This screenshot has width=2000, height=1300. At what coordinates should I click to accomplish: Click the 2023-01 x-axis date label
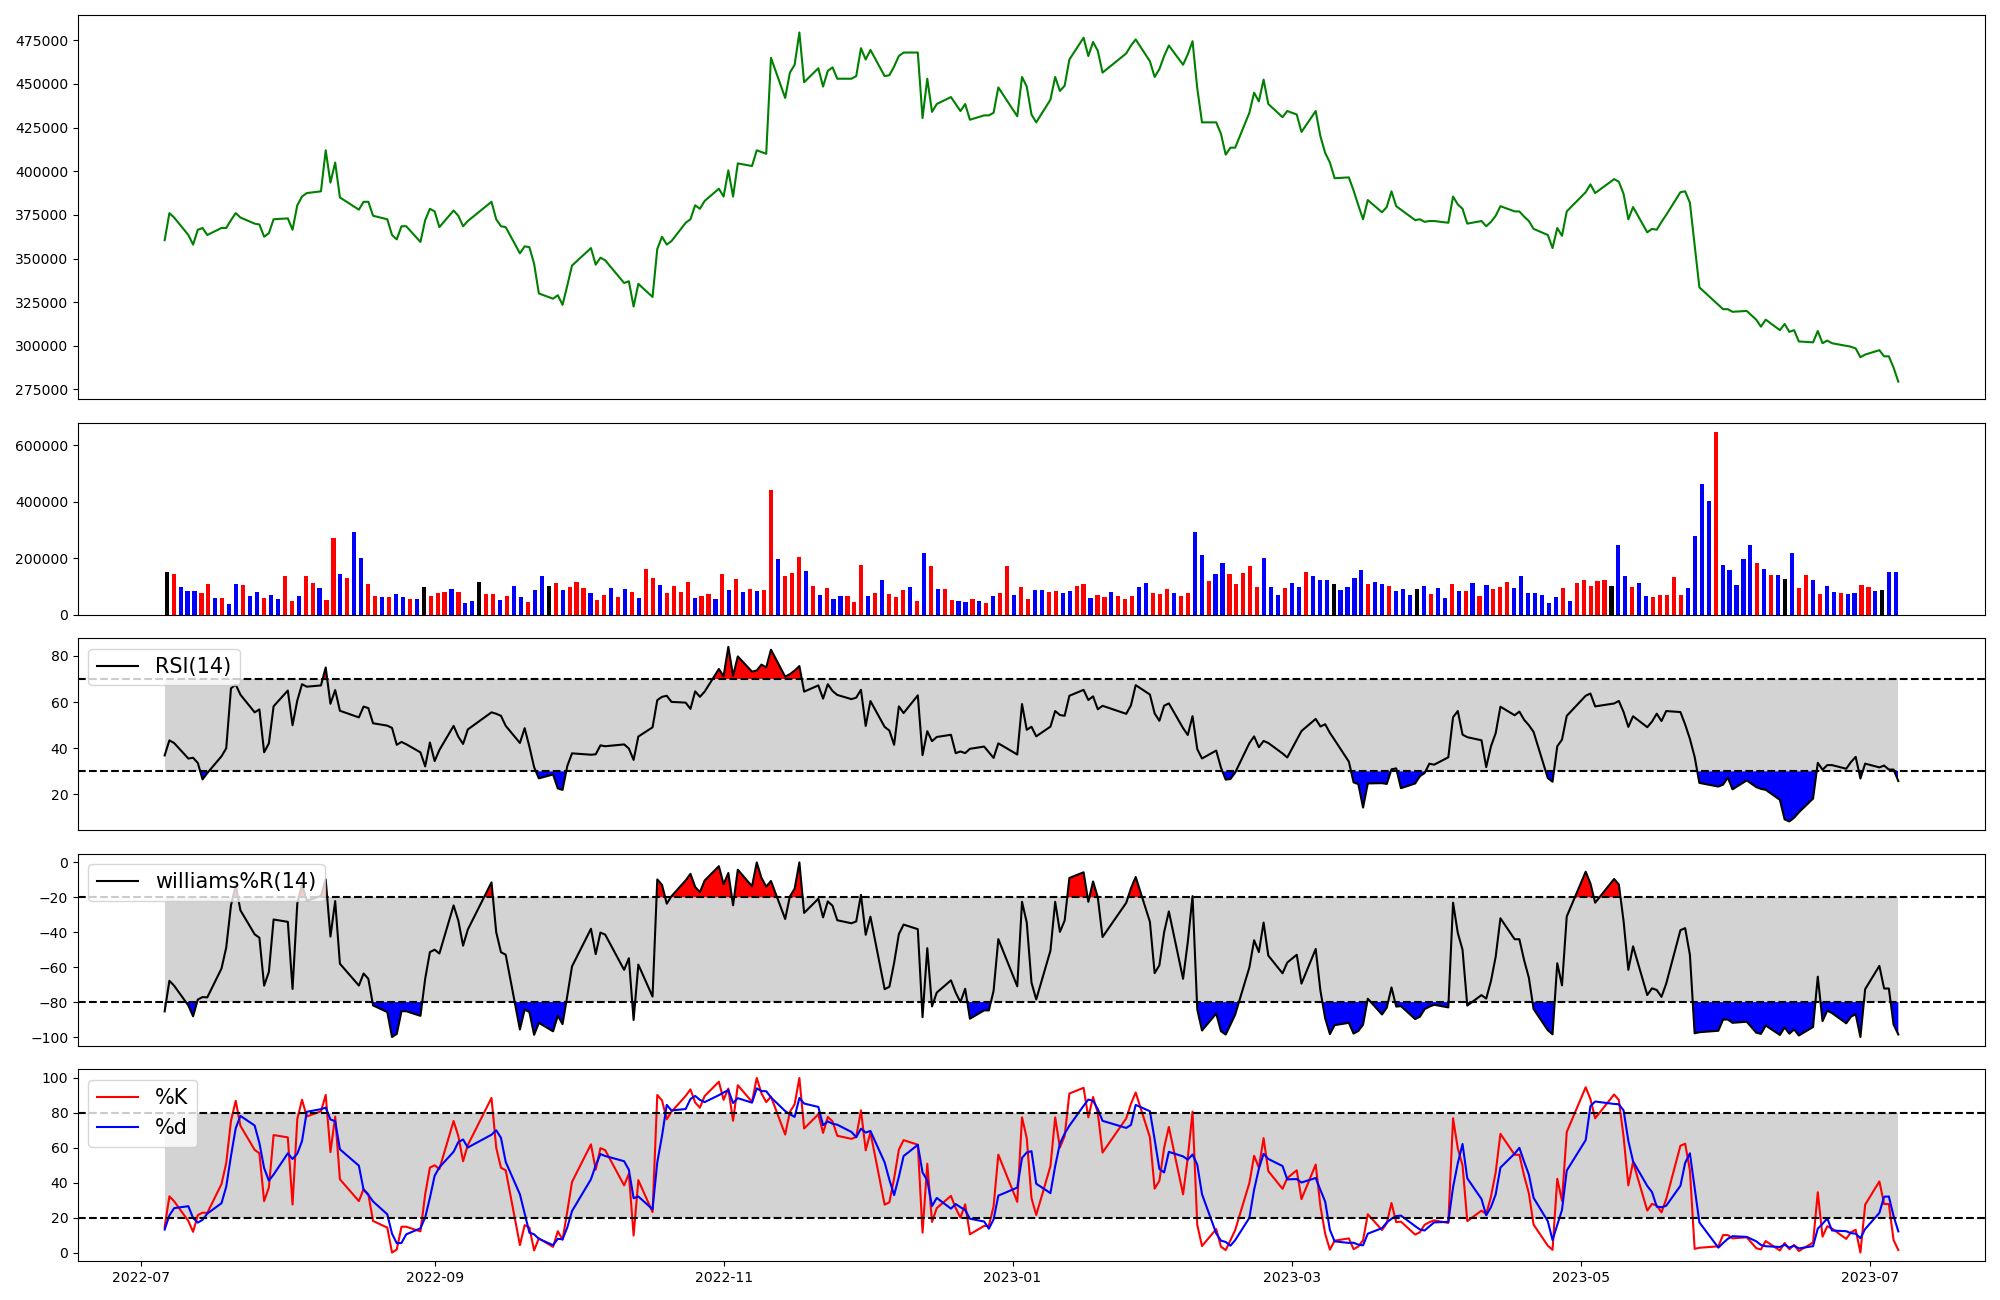click(1013, 1277)
